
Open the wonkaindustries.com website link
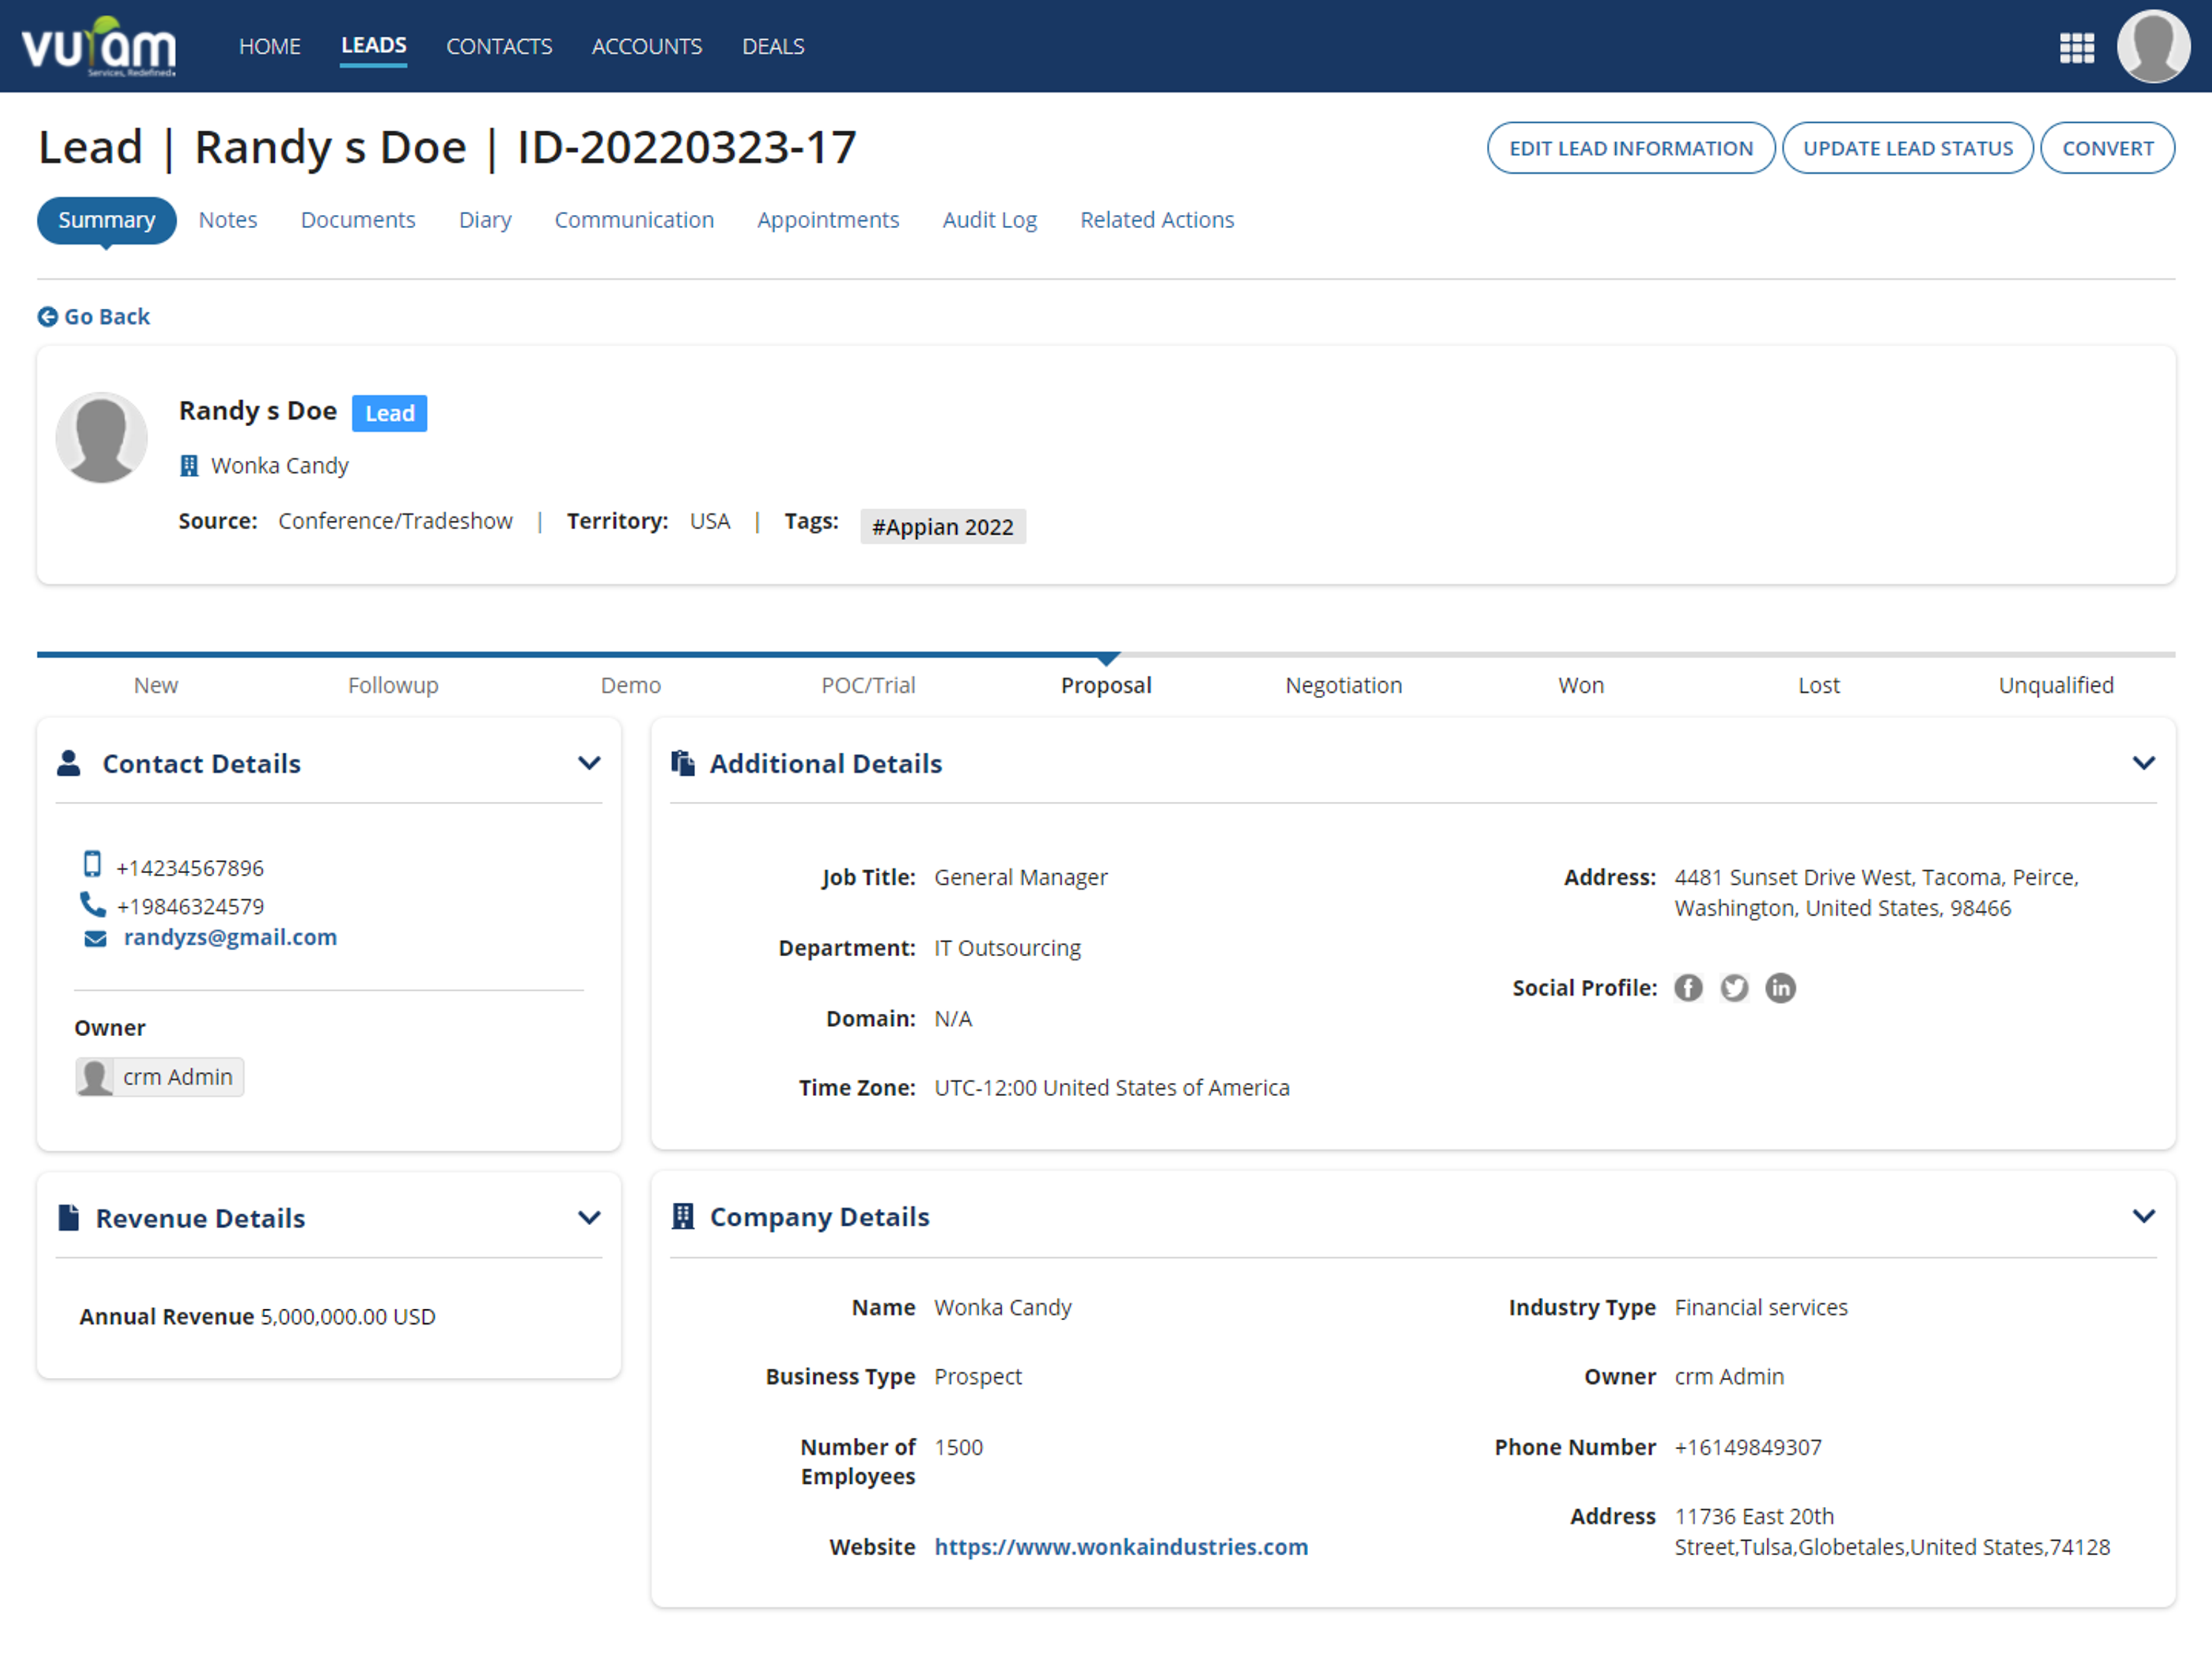click(1121, 1547)
